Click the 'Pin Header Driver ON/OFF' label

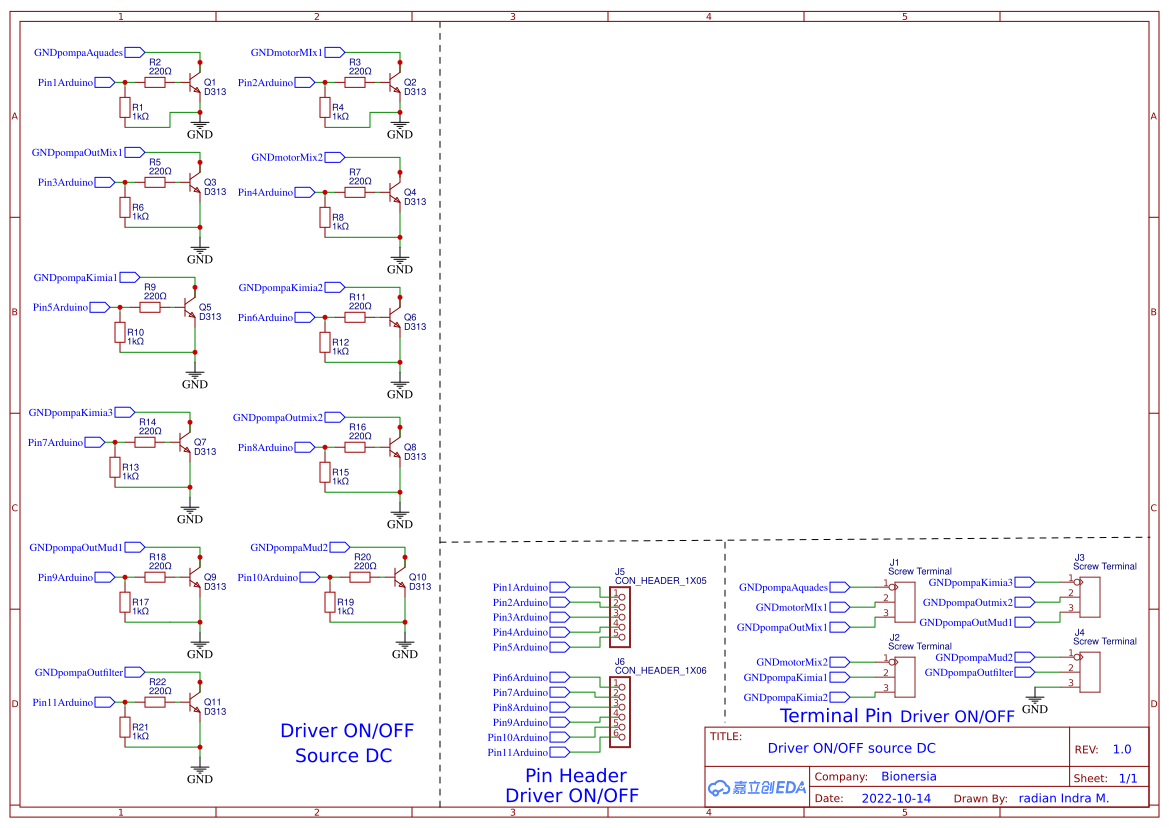(577, 786)
